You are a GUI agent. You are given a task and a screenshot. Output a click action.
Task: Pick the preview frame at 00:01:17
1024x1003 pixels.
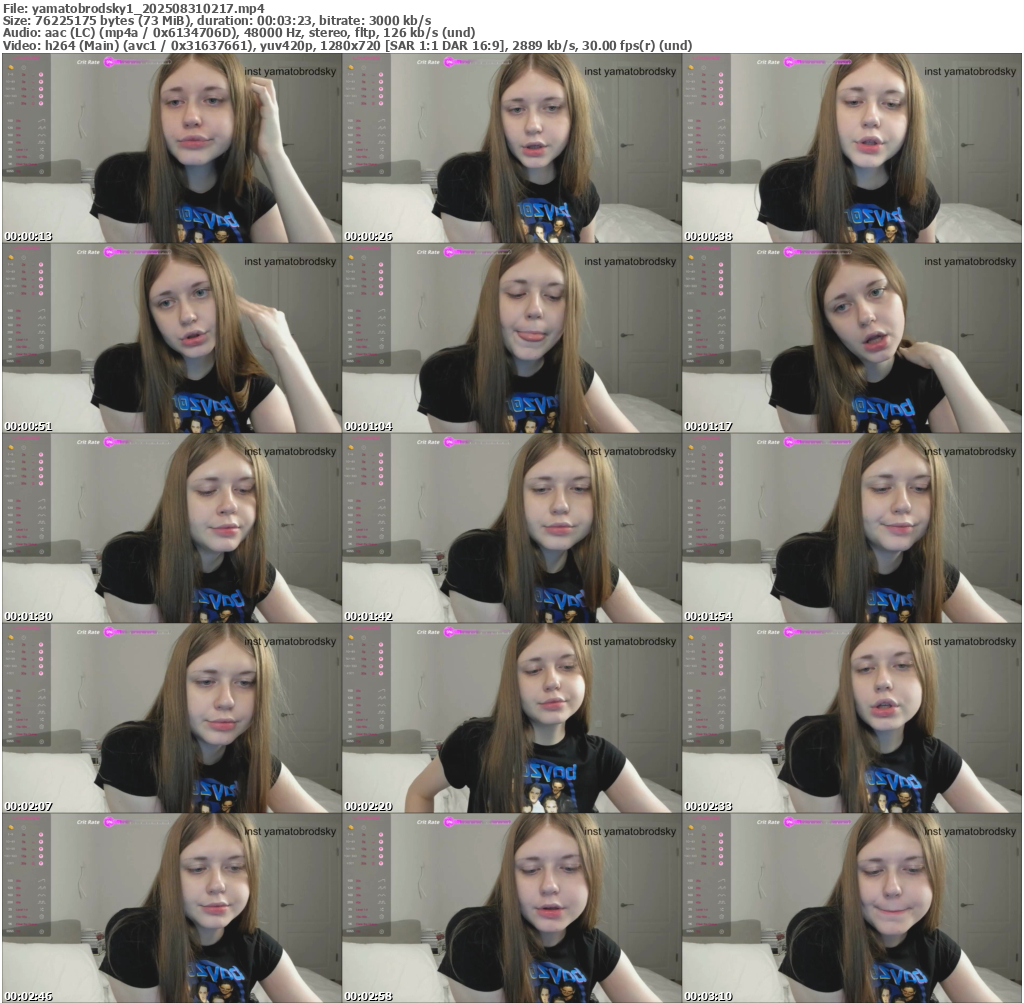click(x=852, y=338)
